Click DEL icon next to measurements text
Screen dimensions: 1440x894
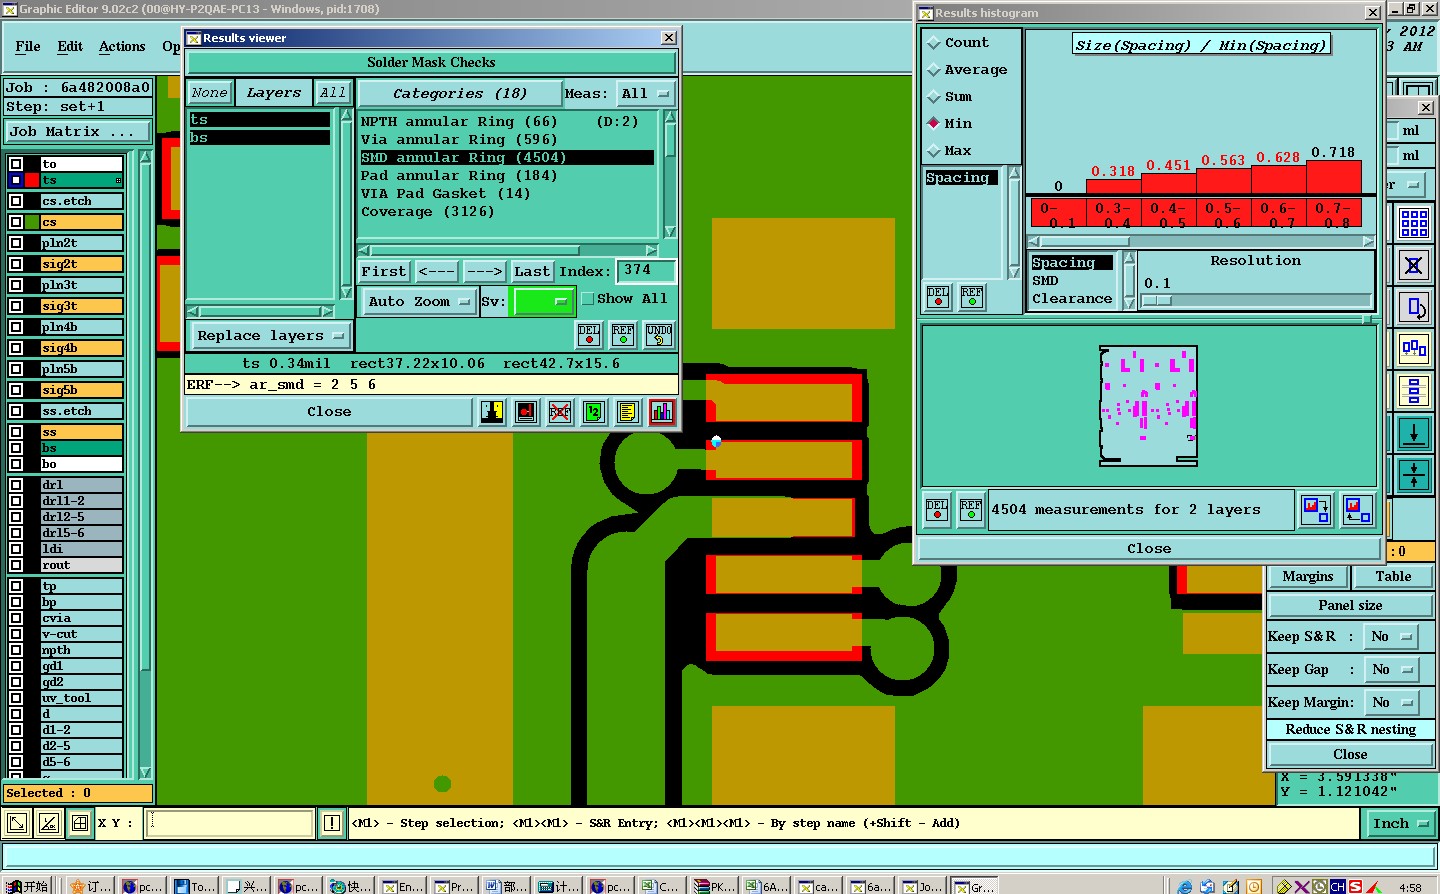(937, 510)
